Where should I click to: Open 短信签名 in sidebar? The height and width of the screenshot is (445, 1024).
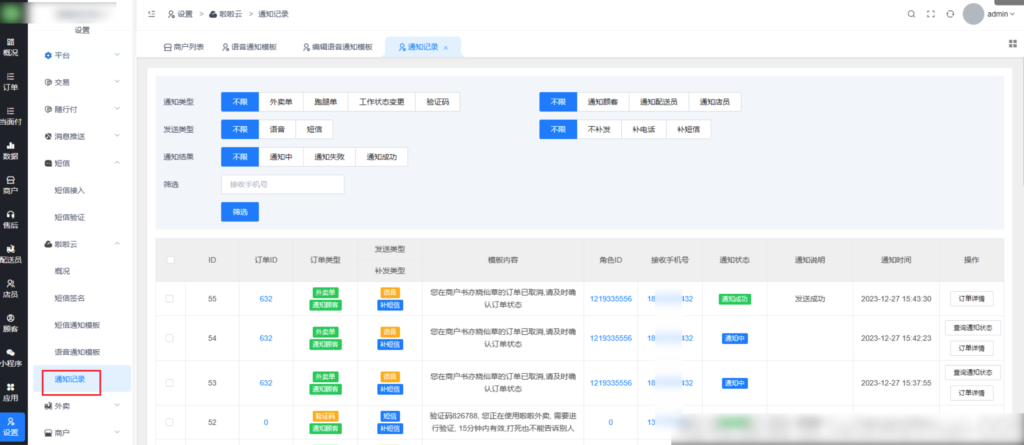[x=70, y=298]
